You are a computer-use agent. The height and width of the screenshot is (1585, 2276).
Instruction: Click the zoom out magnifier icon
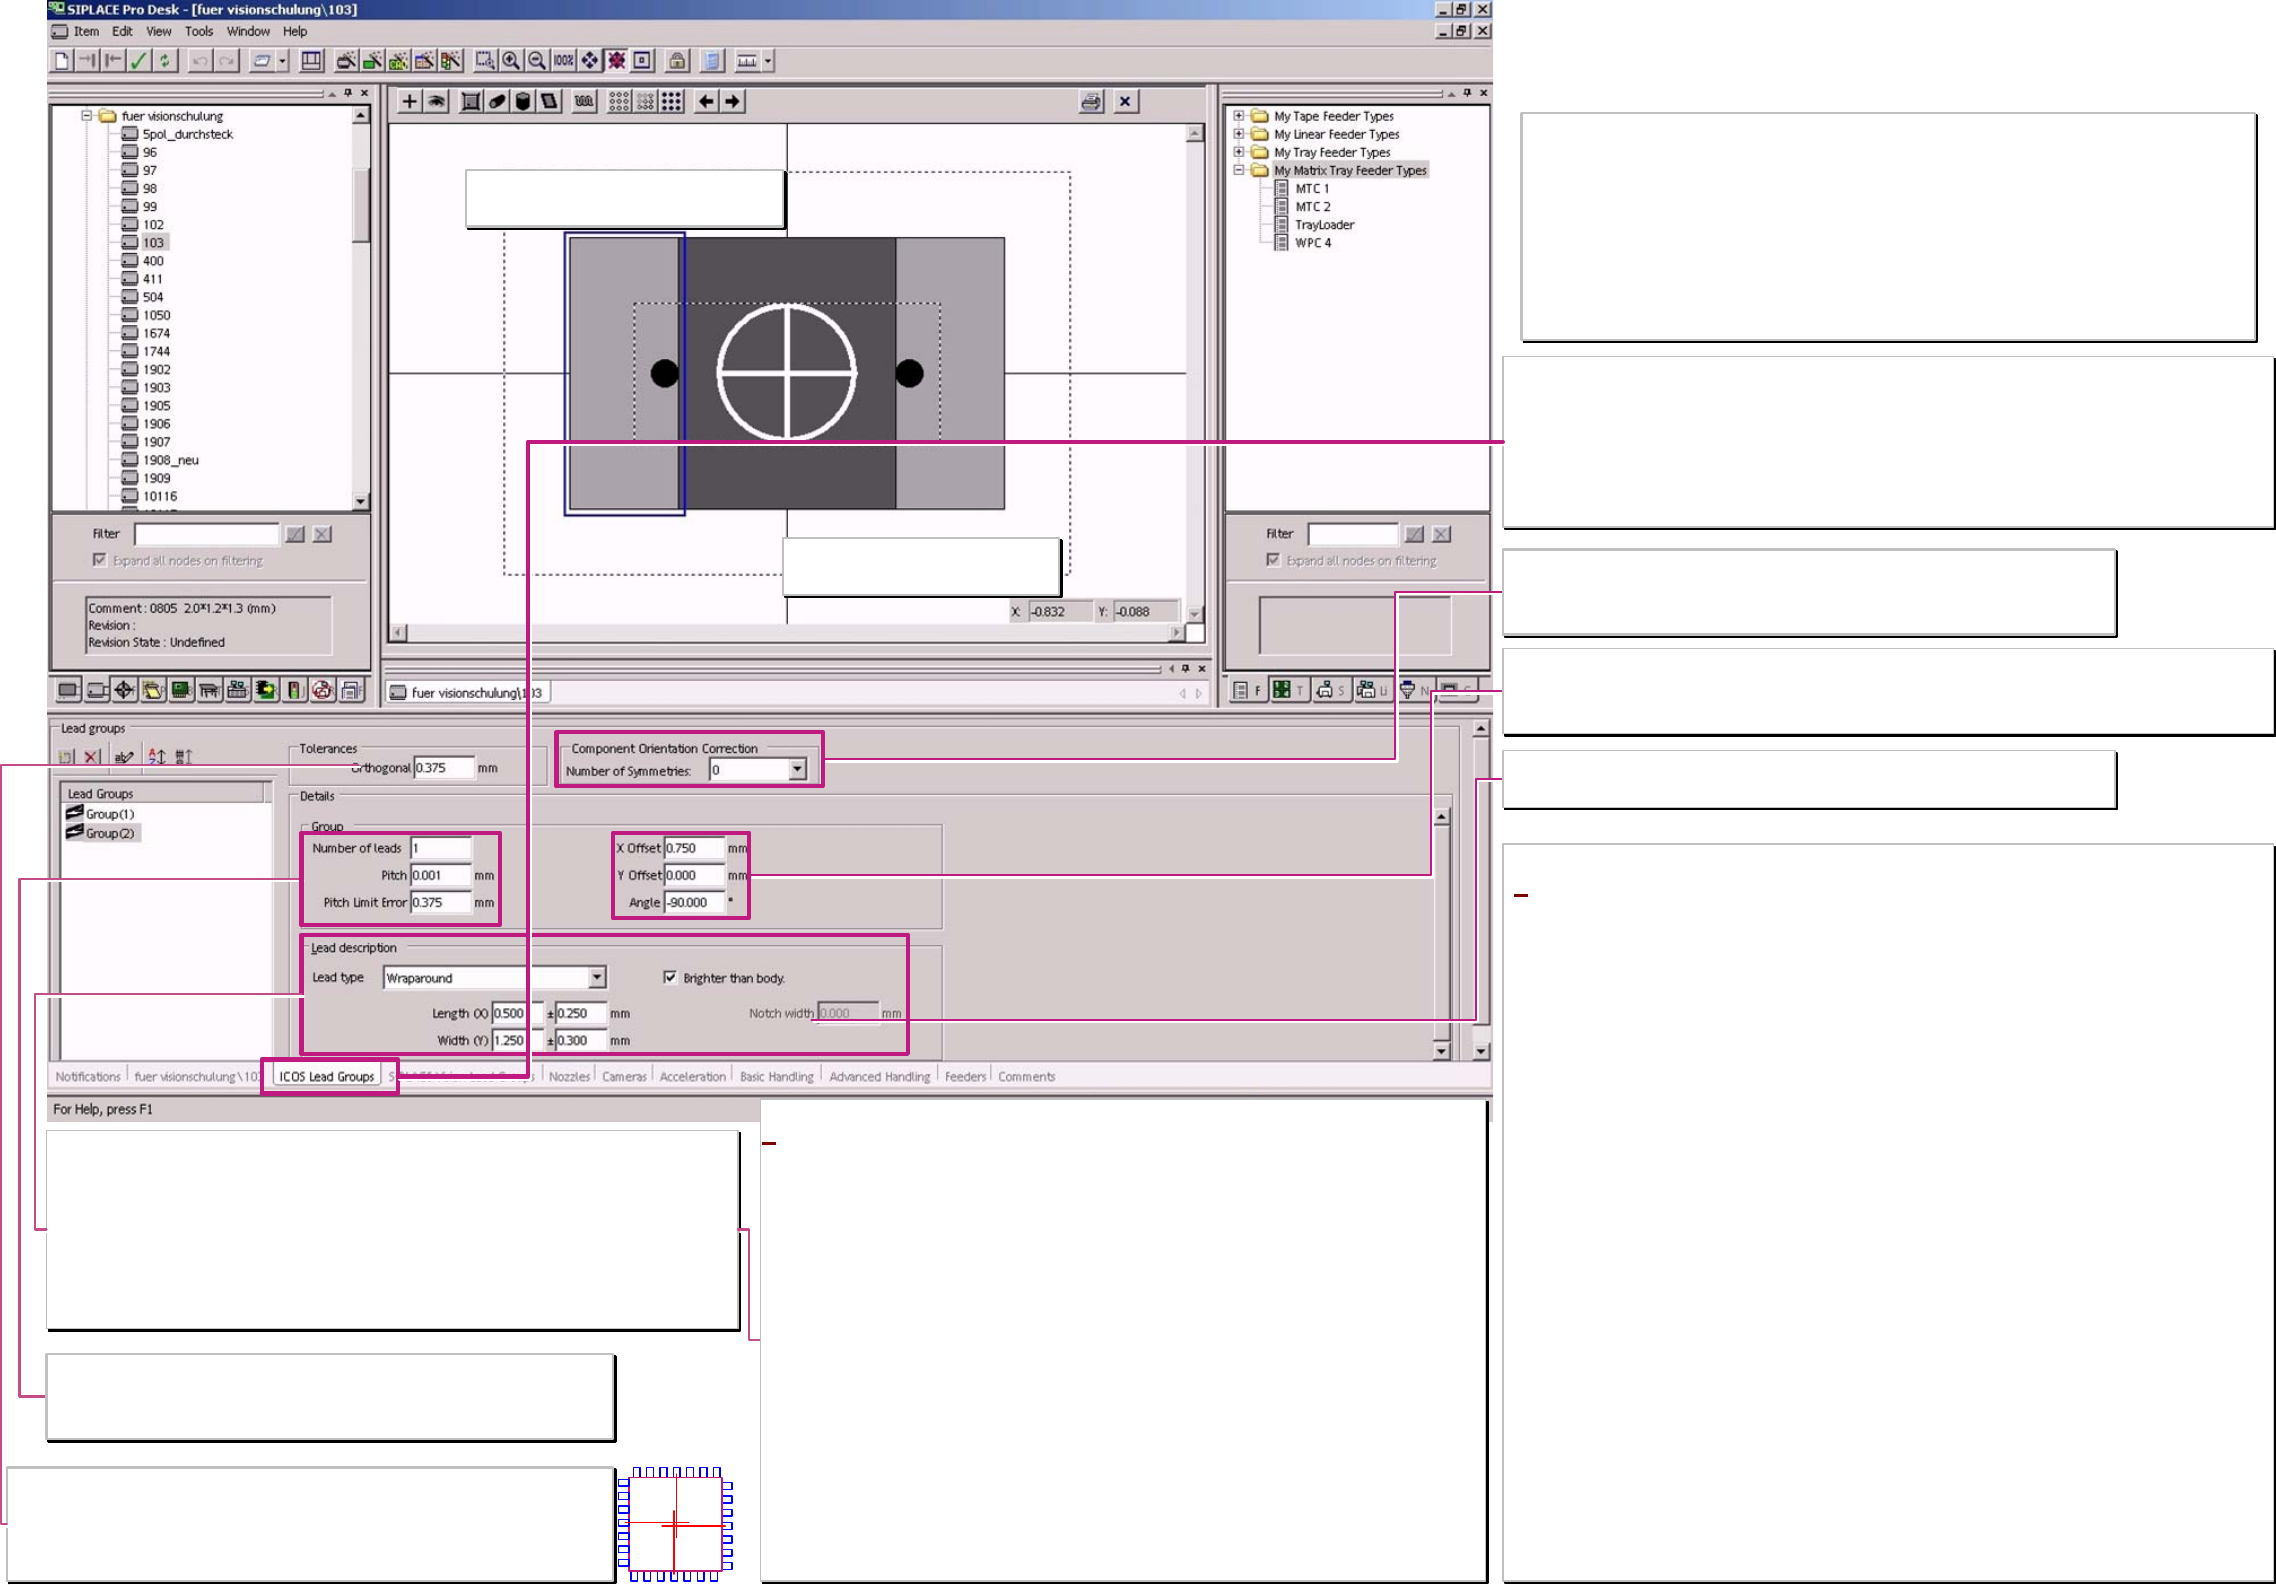(x=537, y=61)
